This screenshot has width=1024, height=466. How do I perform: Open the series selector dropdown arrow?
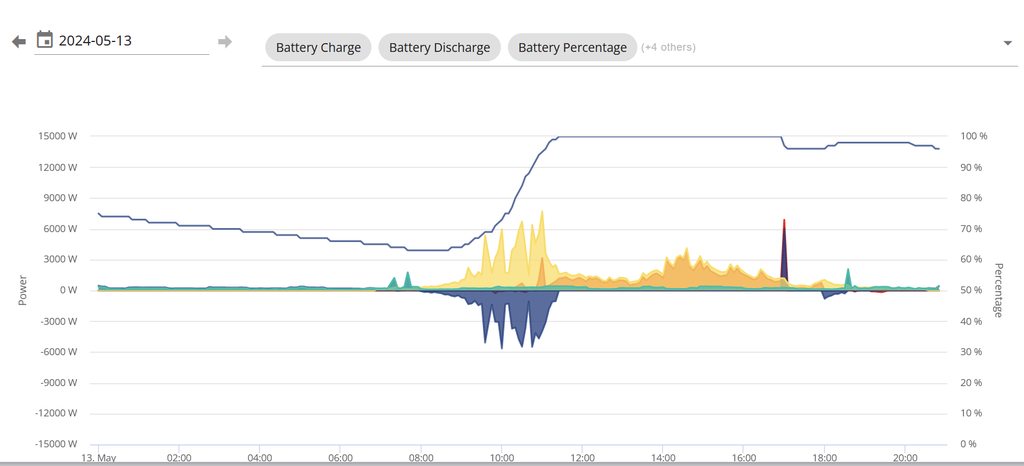point(1006,44)
